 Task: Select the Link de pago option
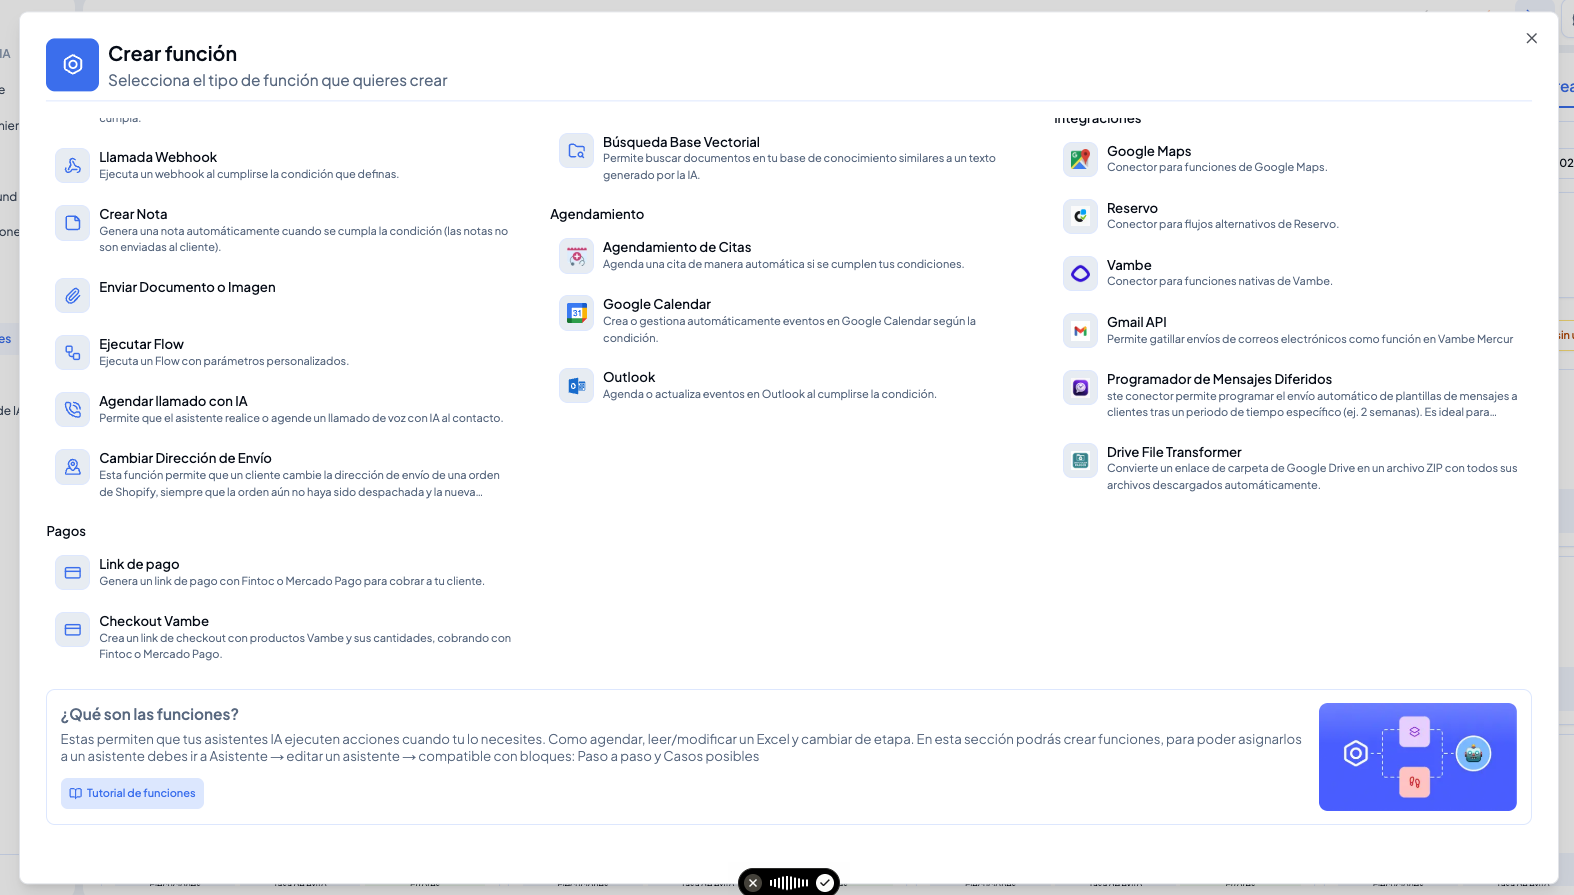click(x=285, y=573)
